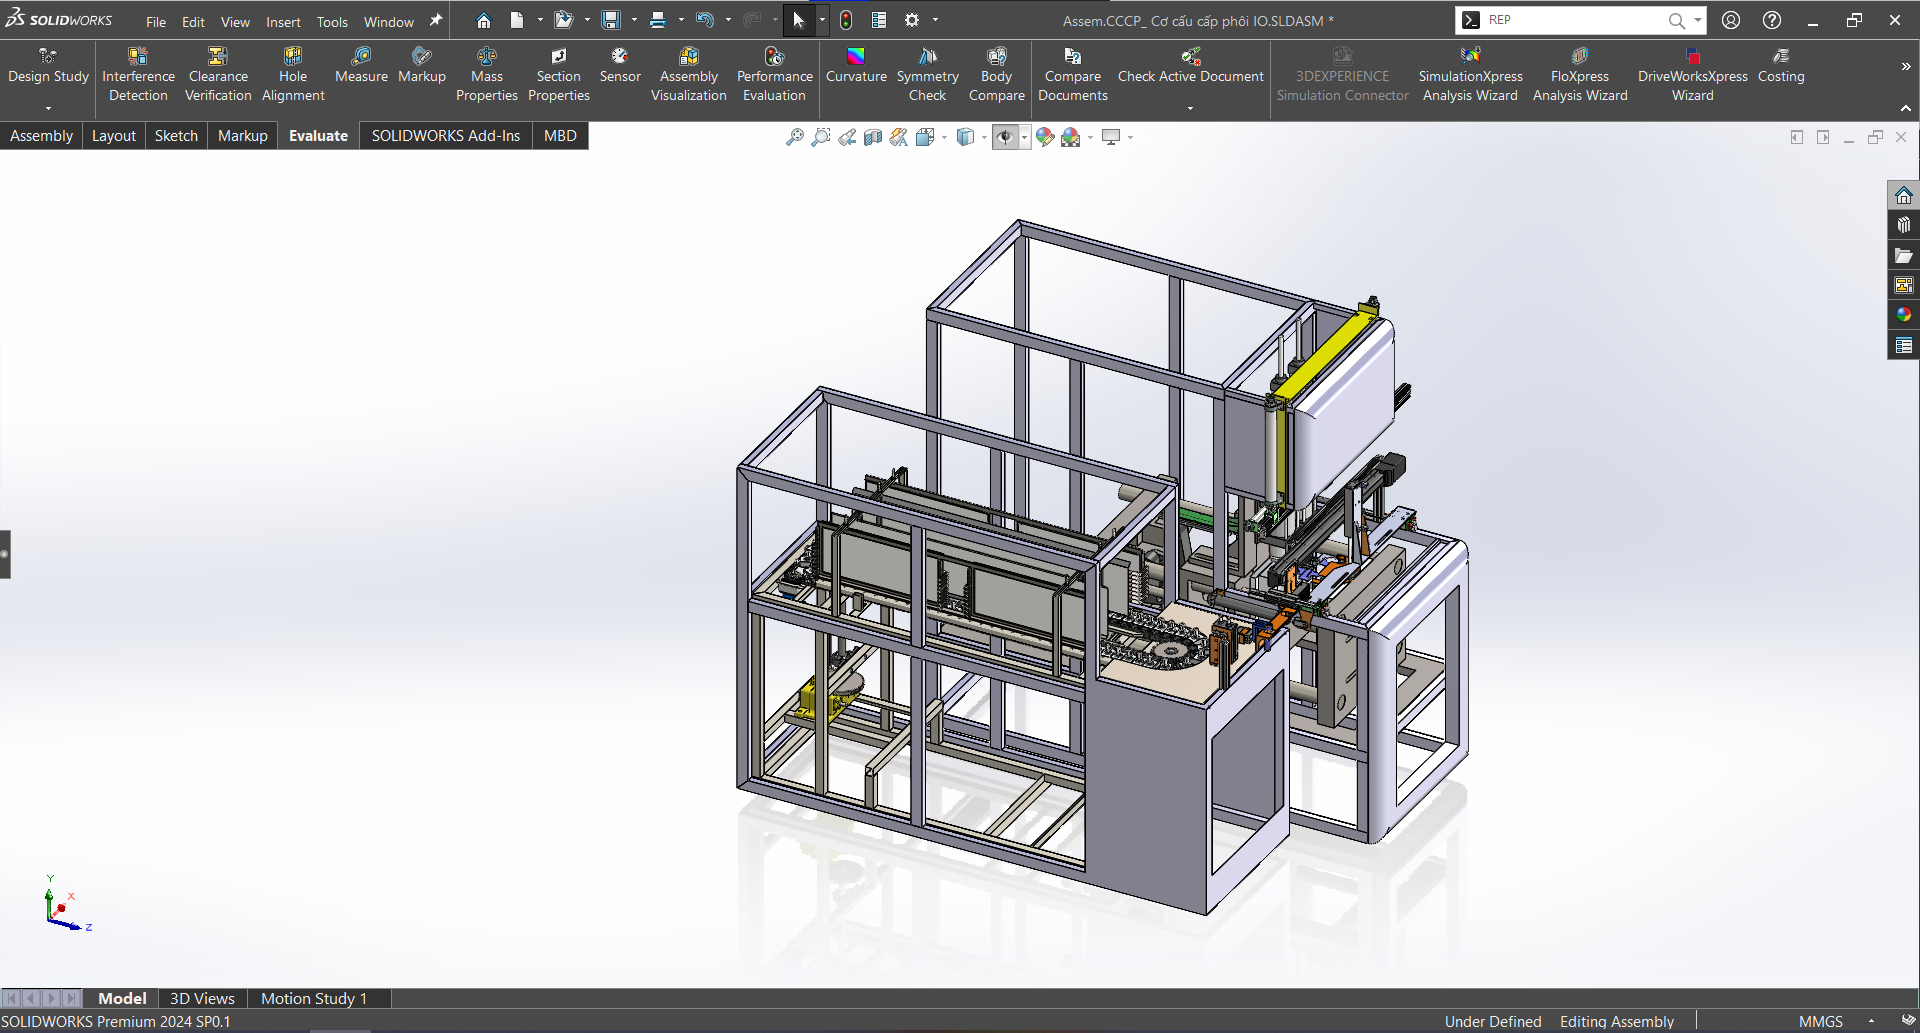Open Hide/Show Items dropdown arrow
This screenshot has width=1920, height=1033.
pyautogui.click(x=1025, y=137)
